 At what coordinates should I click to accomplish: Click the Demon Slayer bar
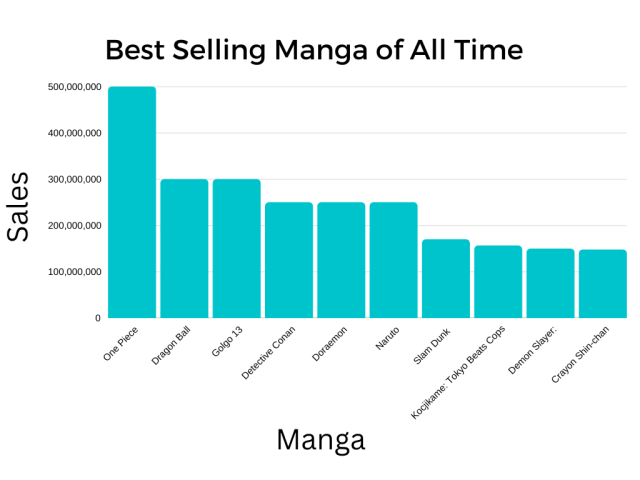click(550, 283)
